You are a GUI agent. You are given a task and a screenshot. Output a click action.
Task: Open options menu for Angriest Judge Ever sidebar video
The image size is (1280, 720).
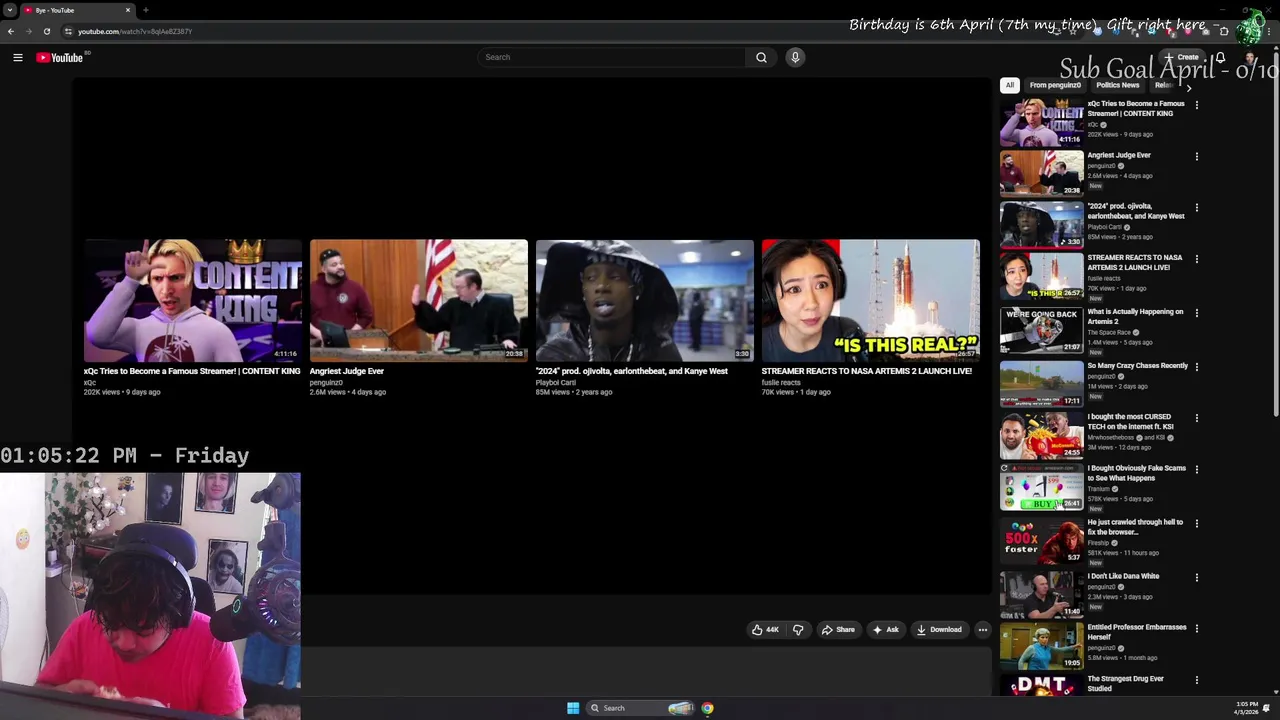1196,157
